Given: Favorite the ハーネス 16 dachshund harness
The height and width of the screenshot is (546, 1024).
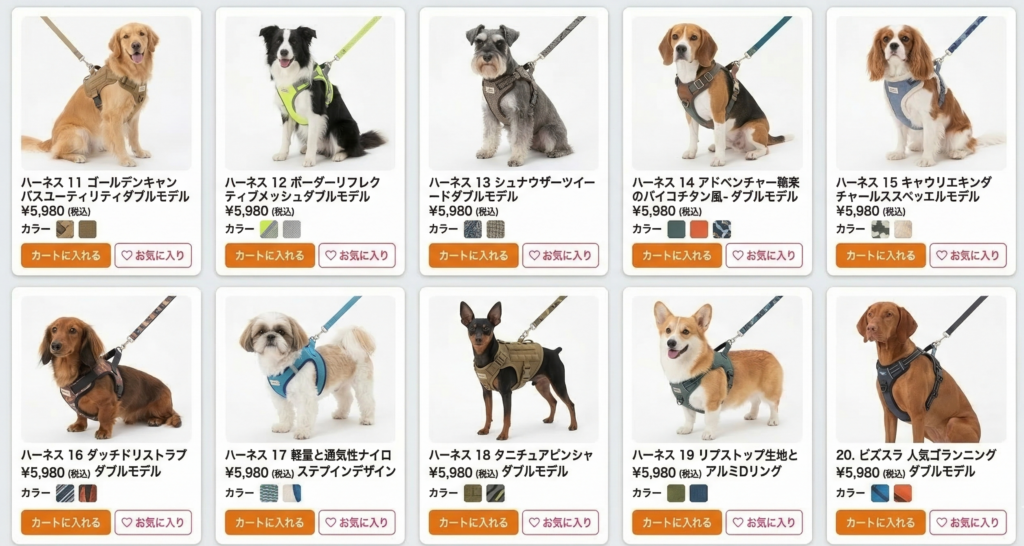Looking at the screenshot, I should 153,522.
